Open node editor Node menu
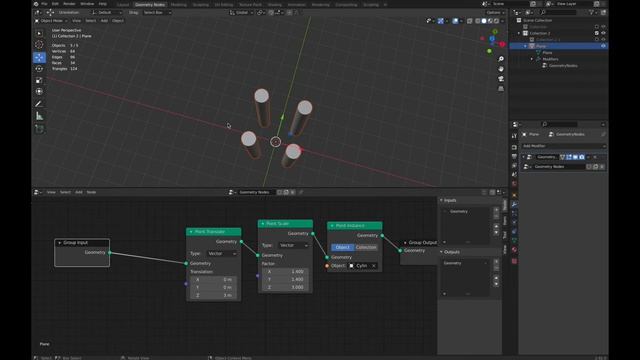 click(91, 192)
